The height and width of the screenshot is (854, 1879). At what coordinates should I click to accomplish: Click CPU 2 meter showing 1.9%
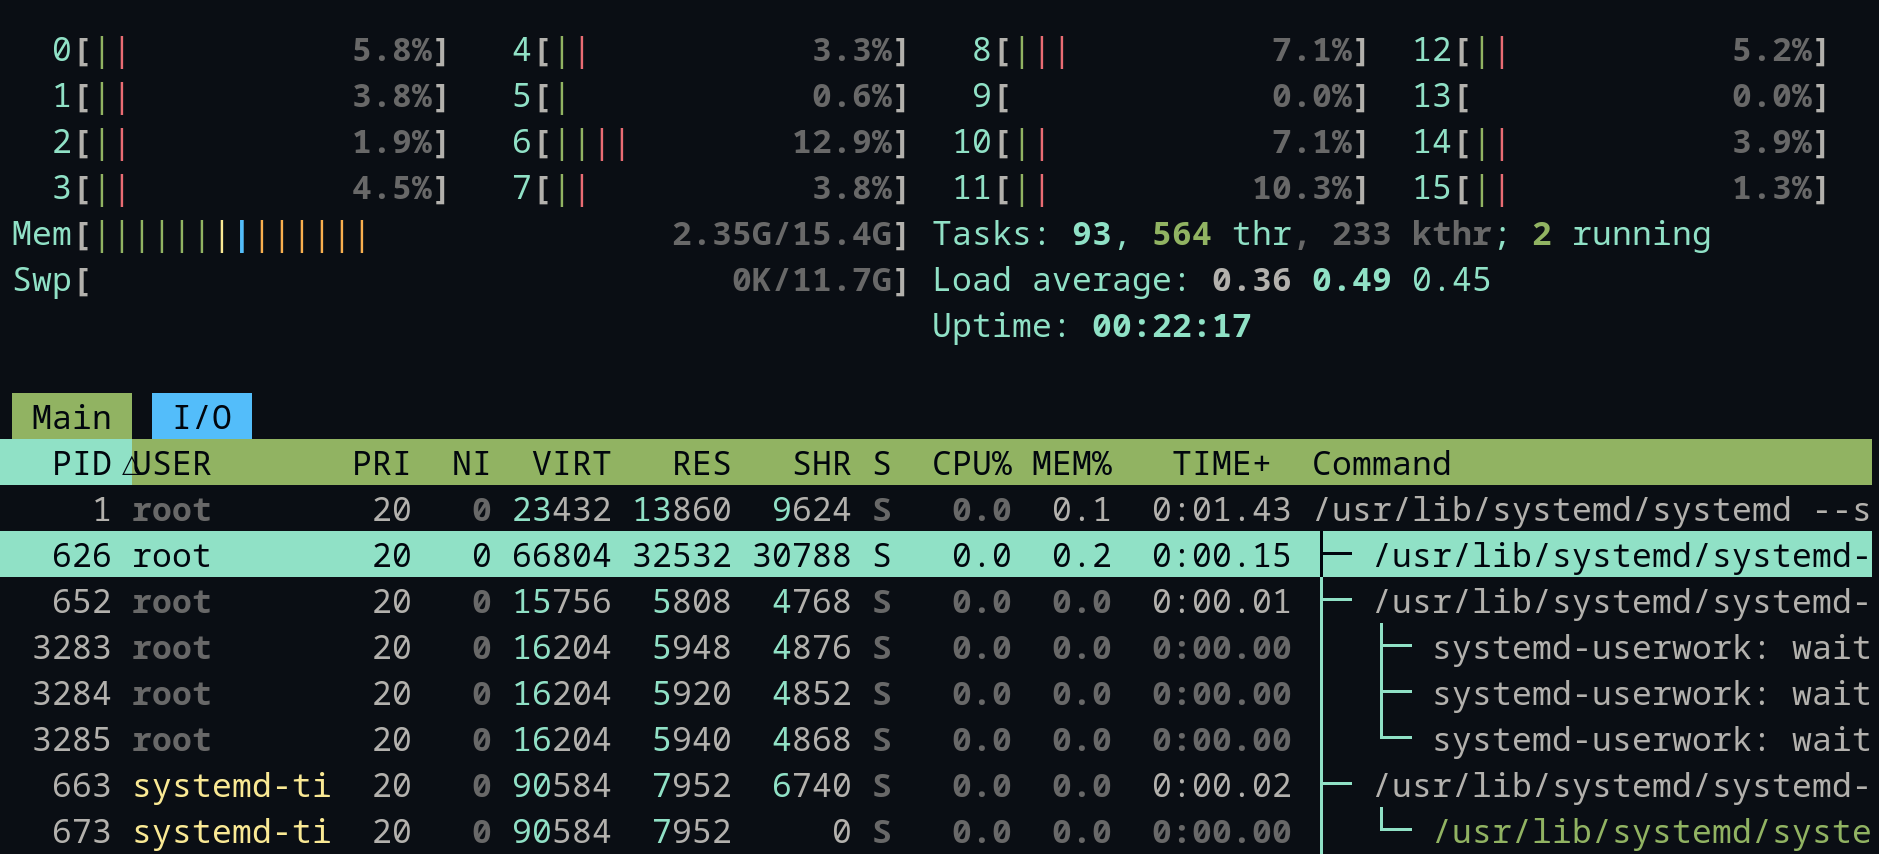point(250,142)
